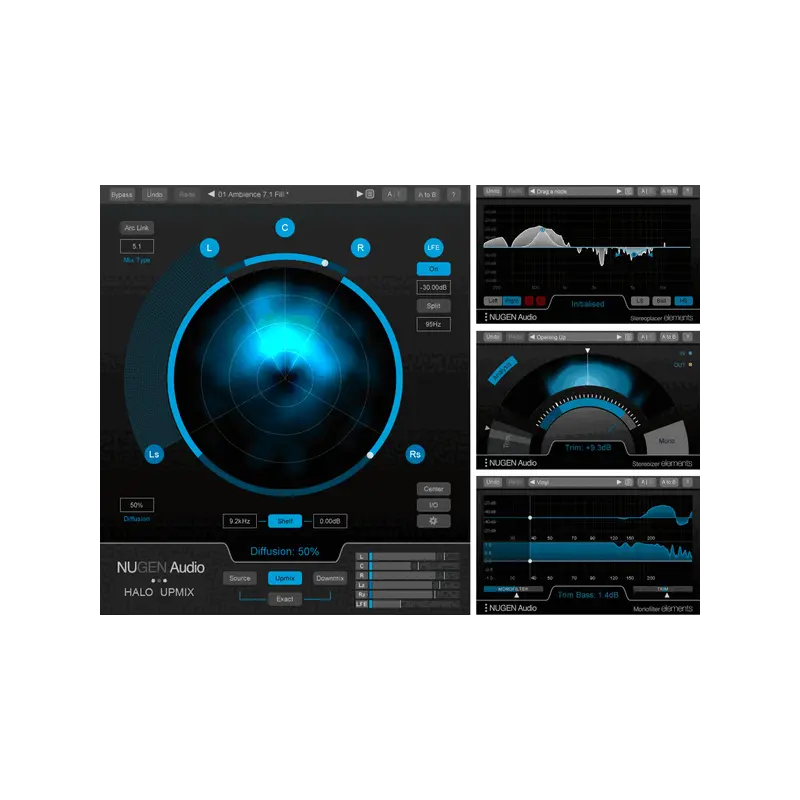Image resolution: width=800 pixels, height=800 pixels.
Task: Click Undo in Stereoplacer panel
Action: (x=493, y=191)
